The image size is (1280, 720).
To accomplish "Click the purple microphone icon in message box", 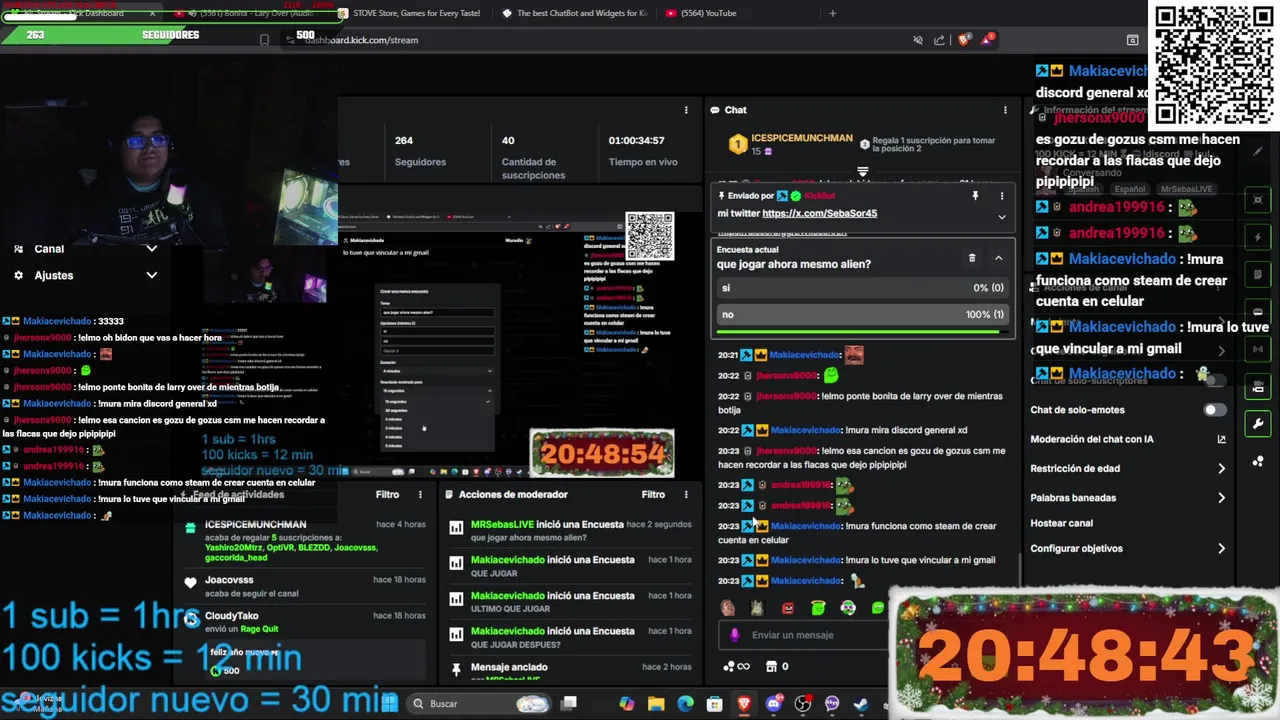I will (735, 635).
